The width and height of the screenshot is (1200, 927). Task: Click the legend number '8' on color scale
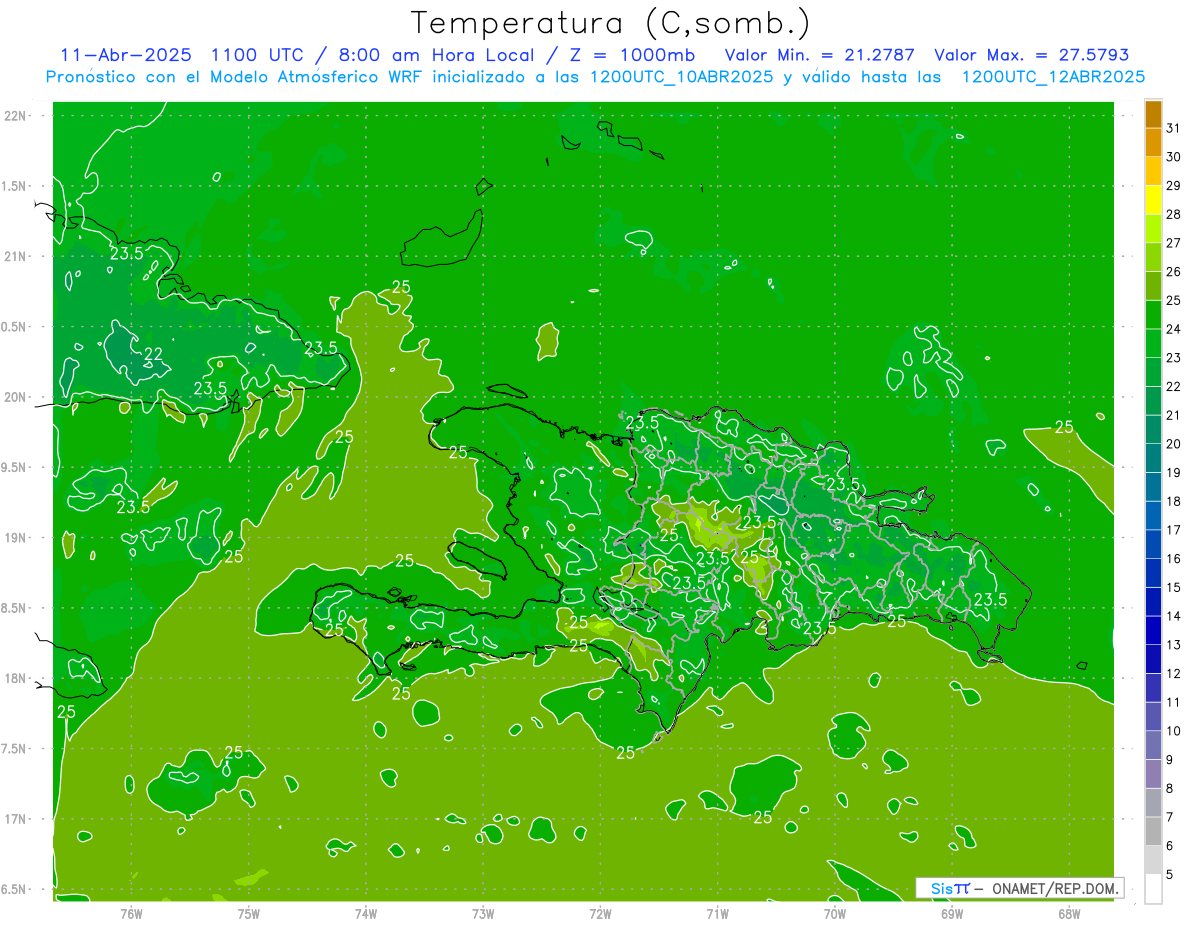coord(1169,789)
